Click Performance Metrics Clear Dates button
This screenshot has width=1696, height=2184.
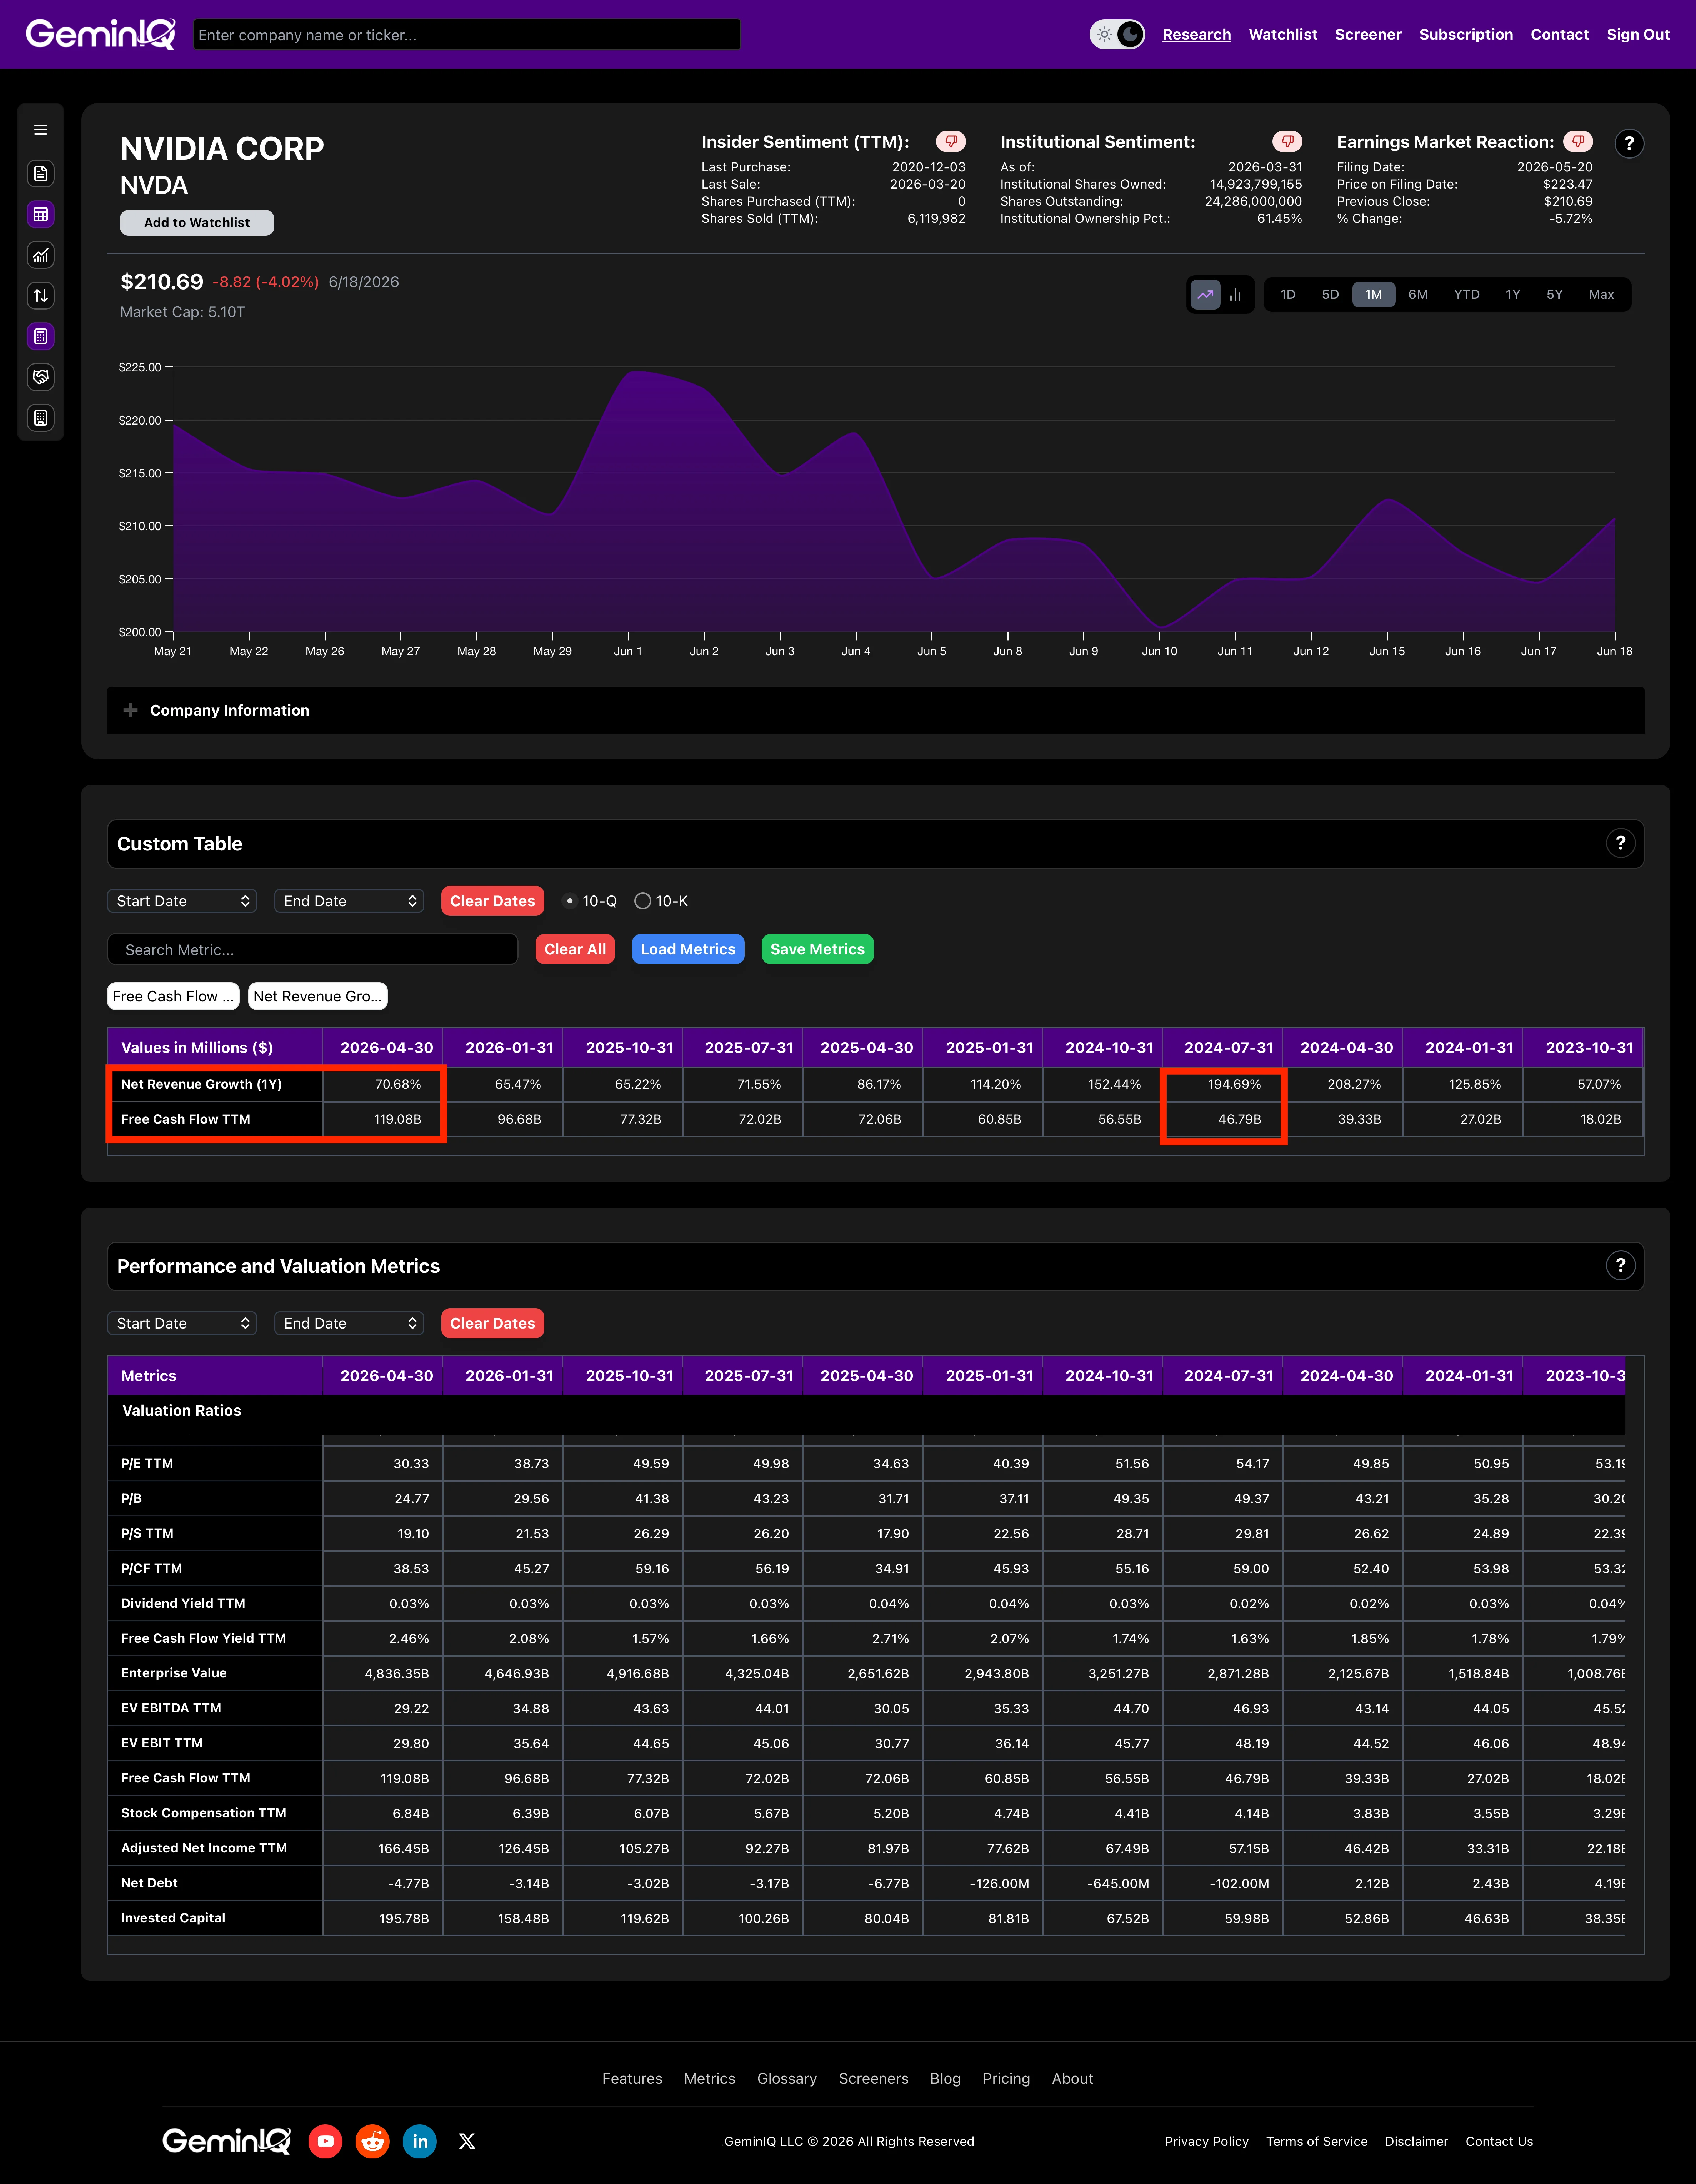click(x=492, y=1323)
